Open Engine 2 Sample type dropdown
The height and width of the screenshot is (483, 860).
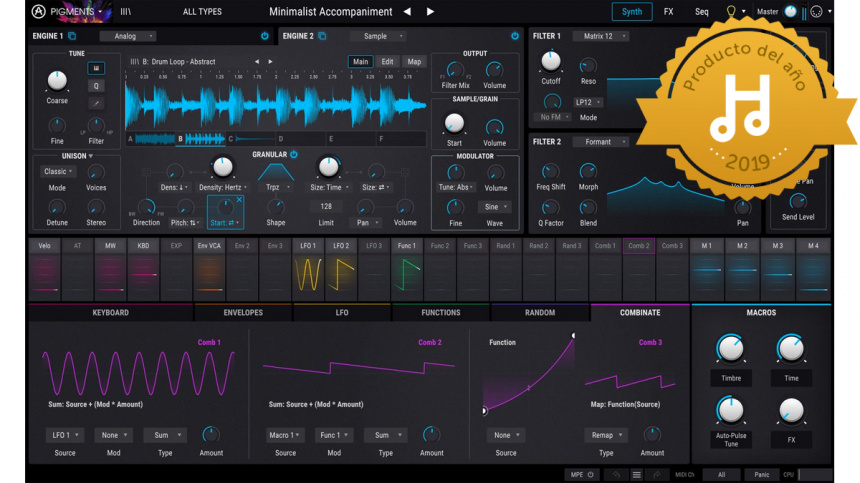378,36
